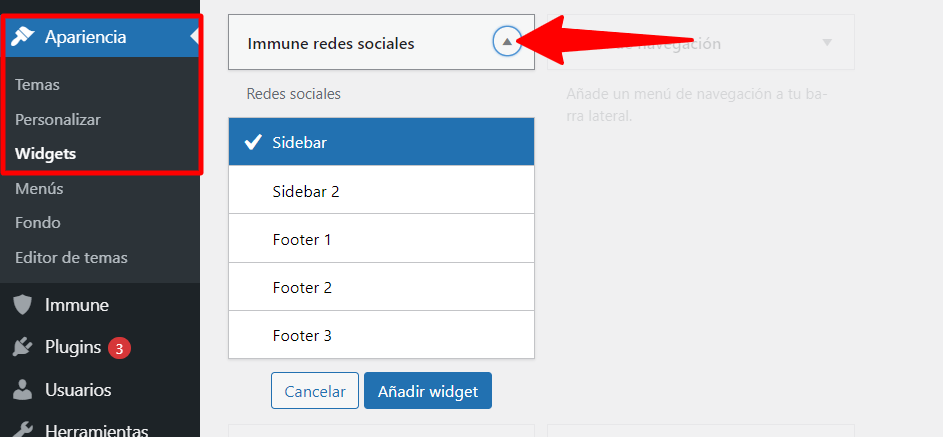Click the Apariencia paintbrush icon
943x437 pixels.
click(22, 37)
